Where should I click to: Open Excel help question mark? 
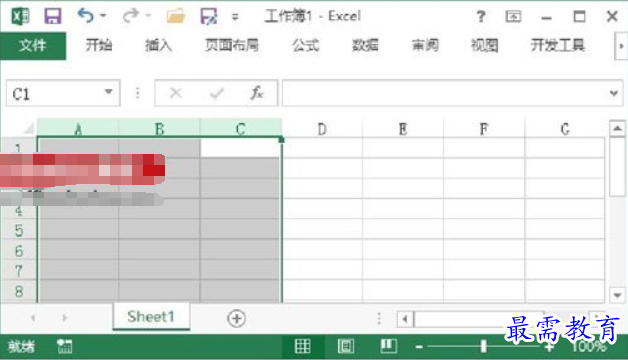481,16
